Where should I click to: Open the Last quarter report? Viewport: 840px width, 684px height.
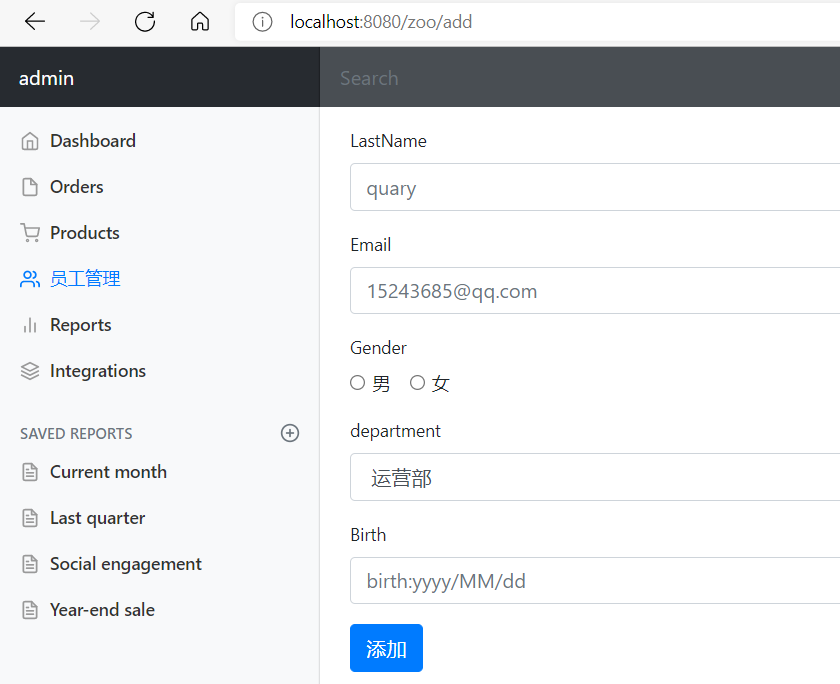click(x=97, y=518)
